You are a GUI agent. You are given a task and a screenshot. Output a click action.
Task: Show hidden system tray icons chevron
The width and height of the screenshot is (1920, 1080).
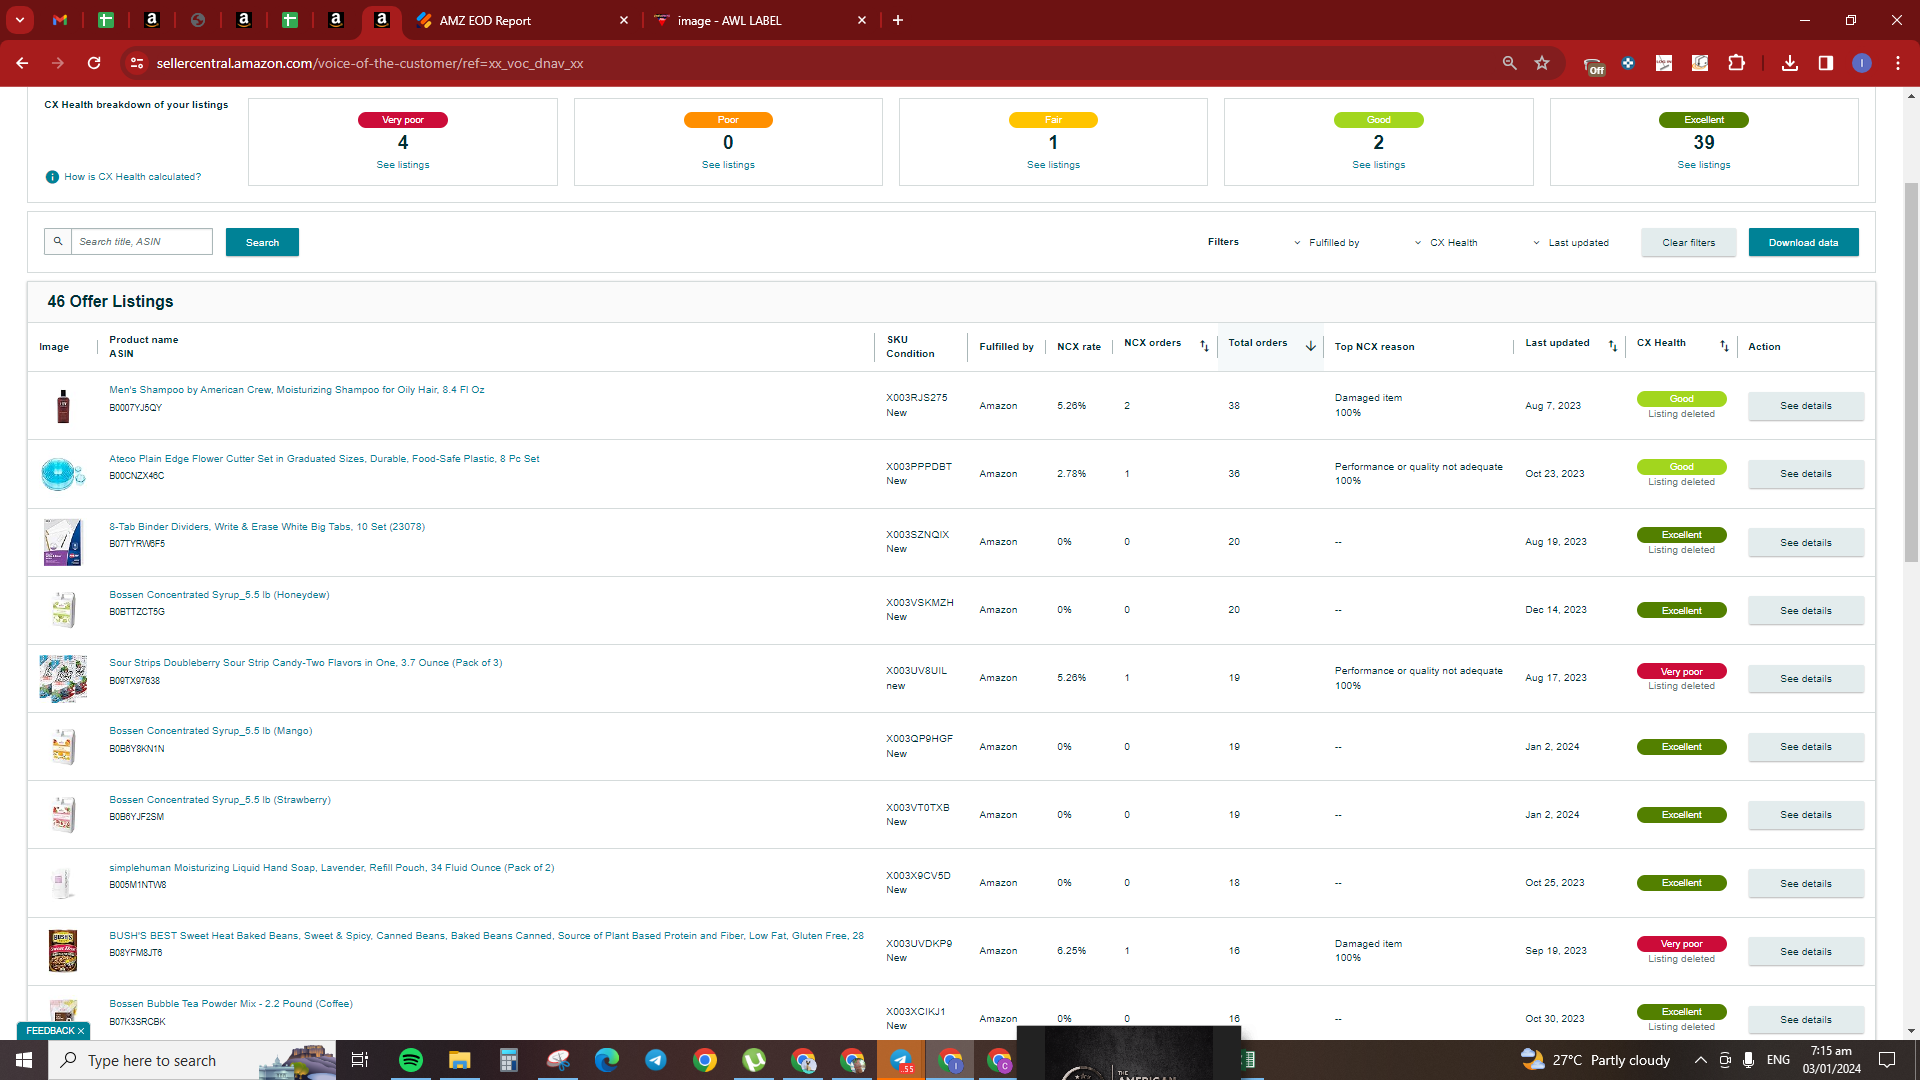[1700, 1060]
